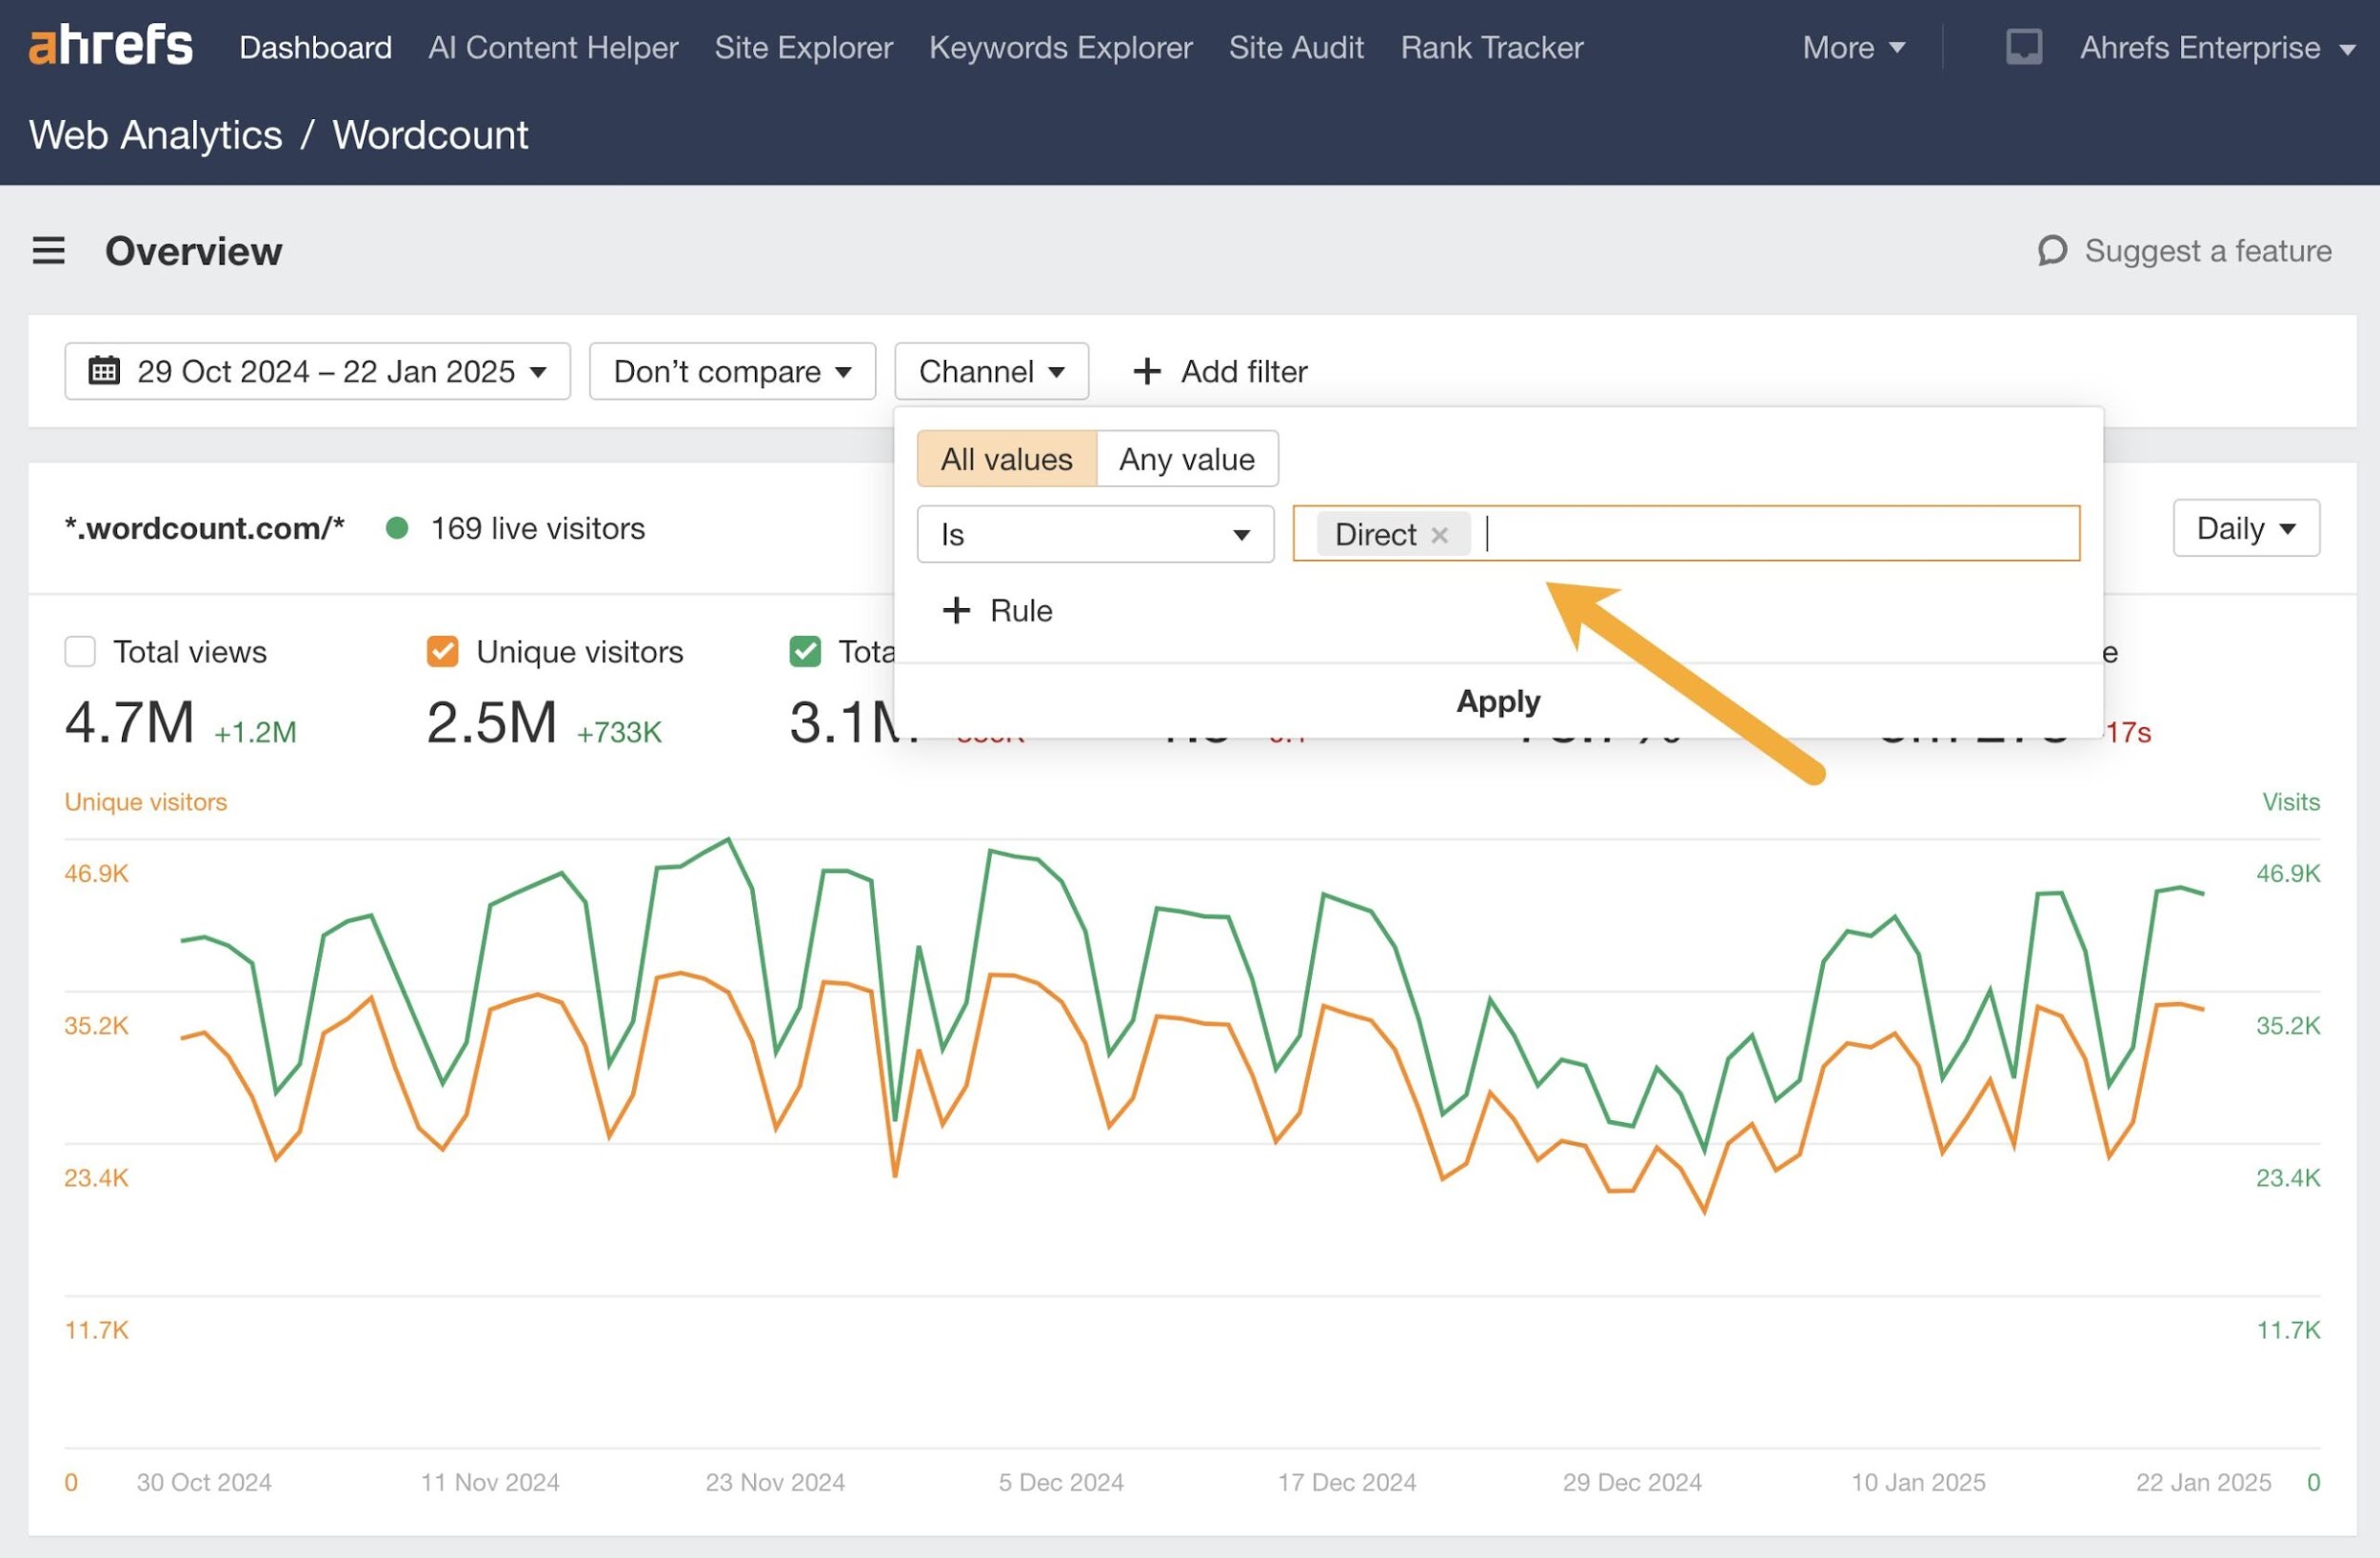Click the monitor icon in top bar
Screen dimensions: 2380x1558
[2023, 47]
